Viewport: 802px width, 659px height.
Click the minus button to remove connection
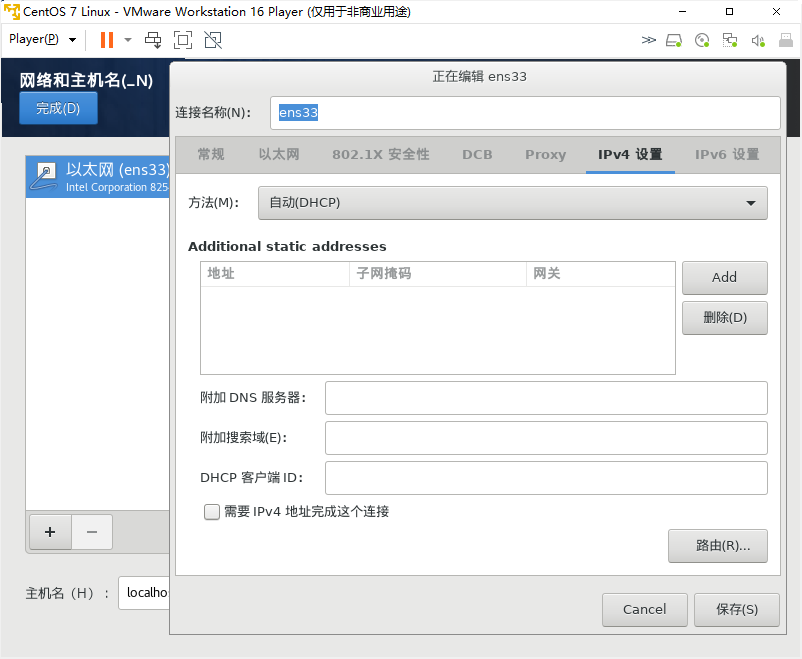(92, 532)
